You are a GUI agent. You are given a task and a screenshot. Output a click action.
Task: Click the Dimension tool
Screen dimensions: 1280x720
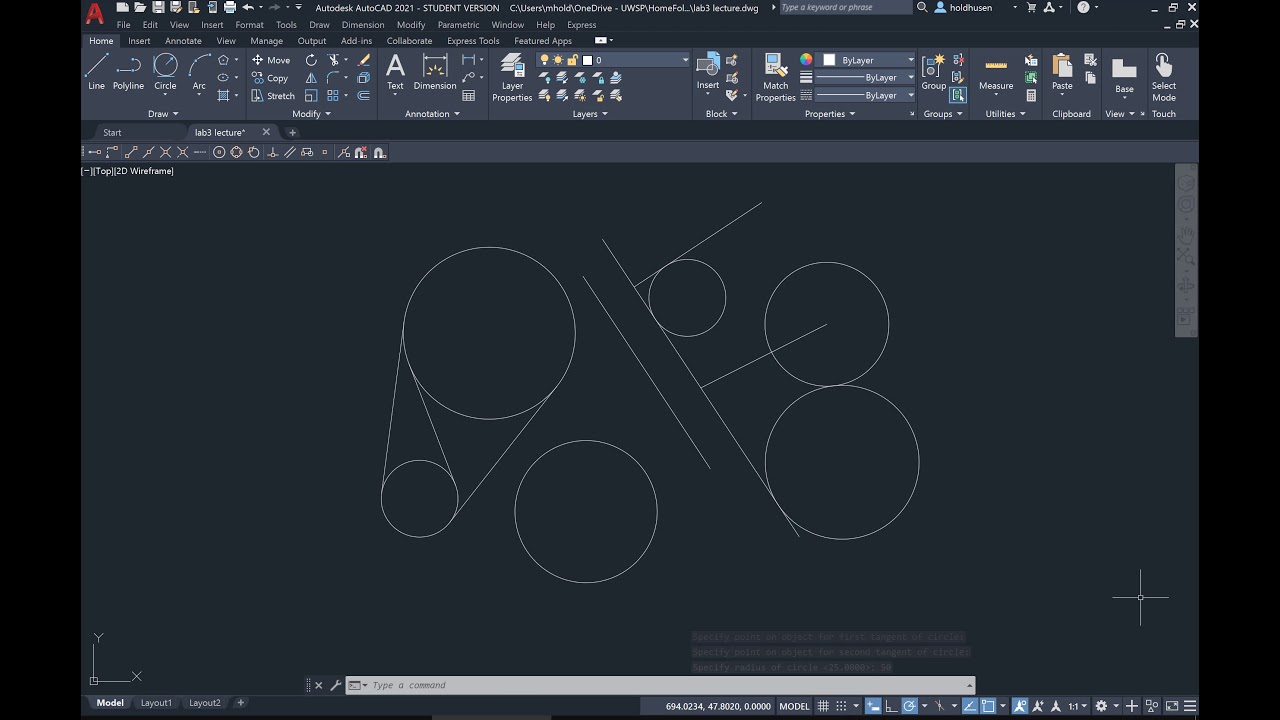(435, 72)
